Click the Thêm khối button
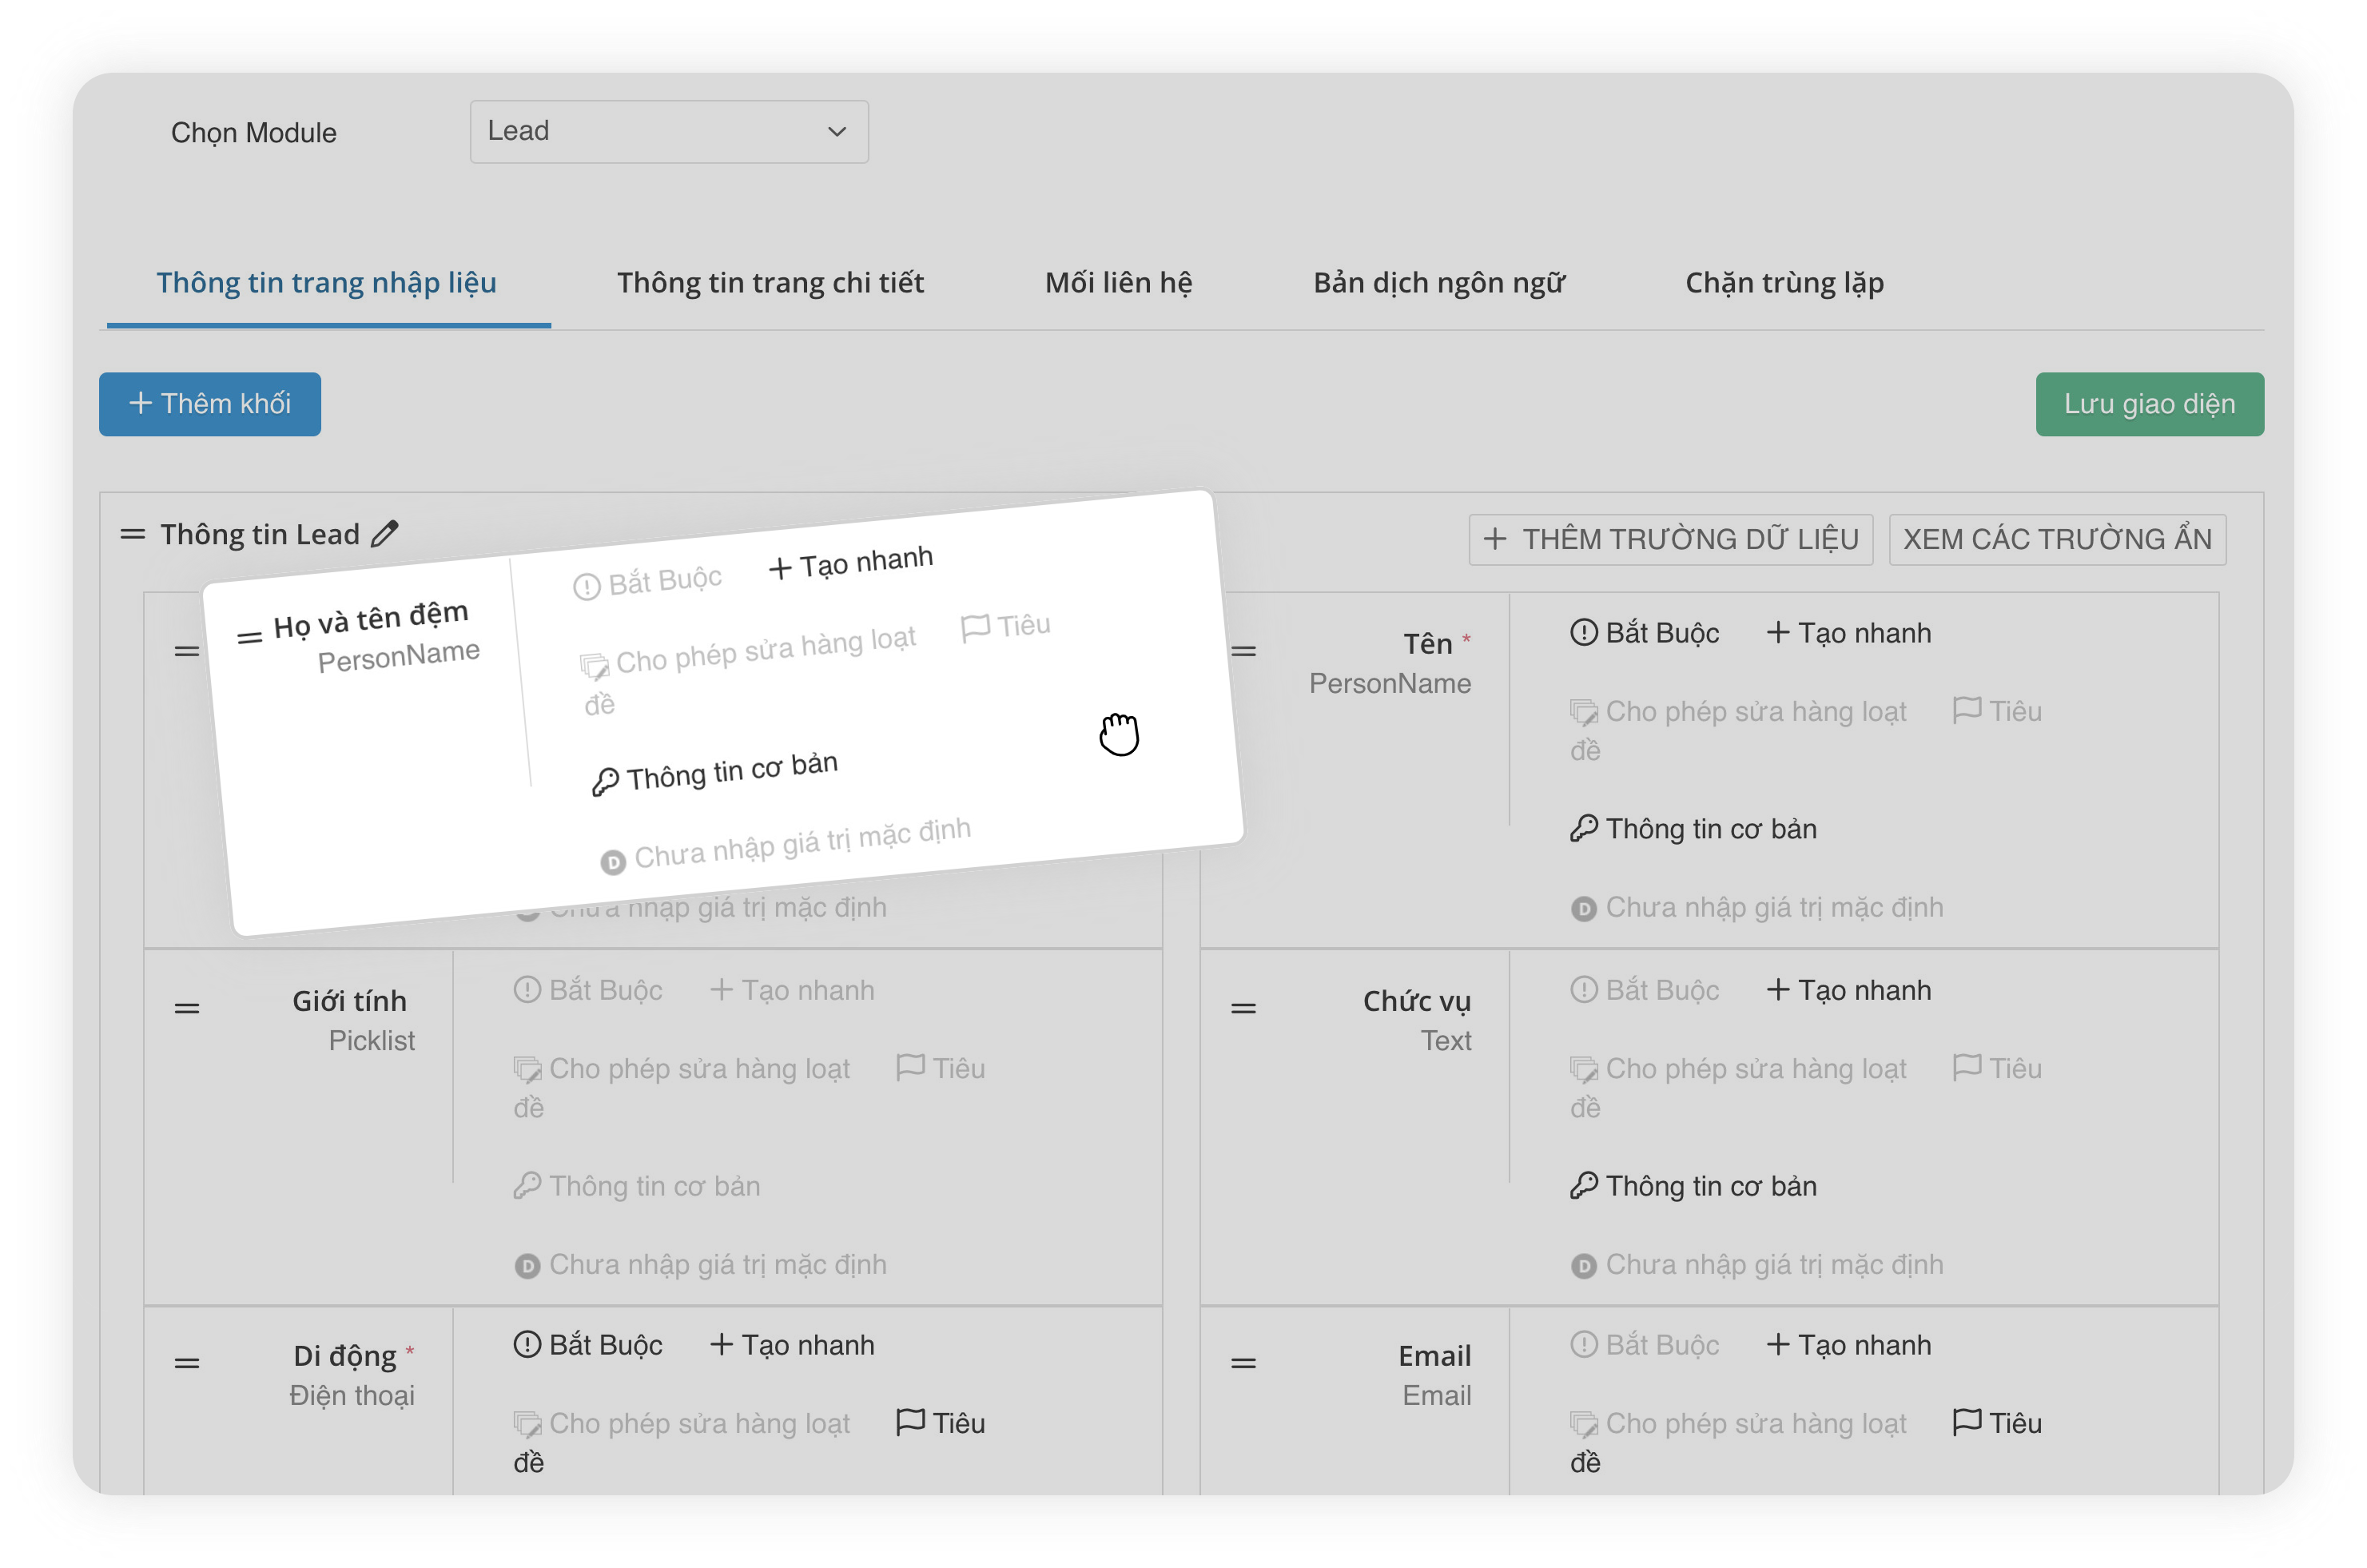2367x1568 pixels. (210, 404)
